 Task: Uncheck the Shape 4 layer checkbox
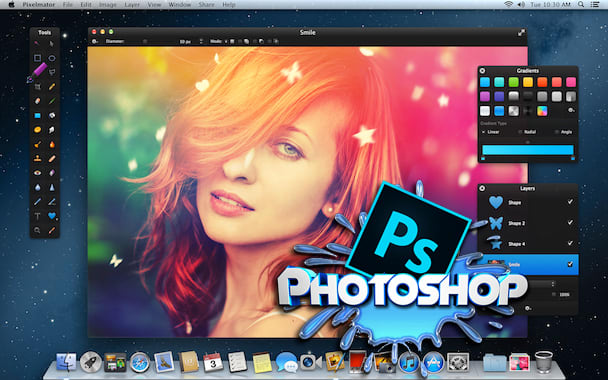point(570,243)
